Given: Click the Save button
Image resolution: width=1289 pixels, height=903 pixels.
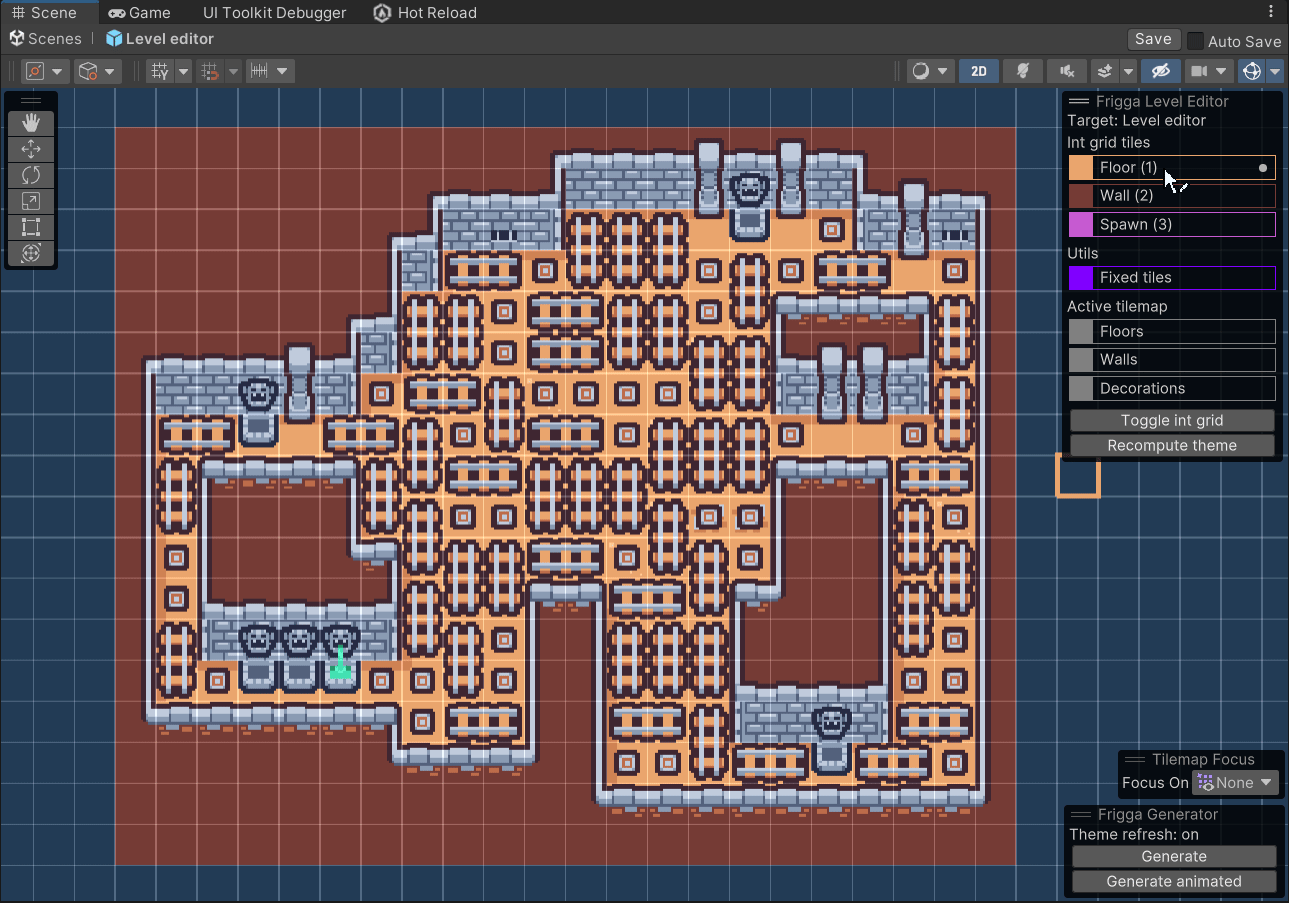Looking at the screenshot, I should coord(1153,39).
